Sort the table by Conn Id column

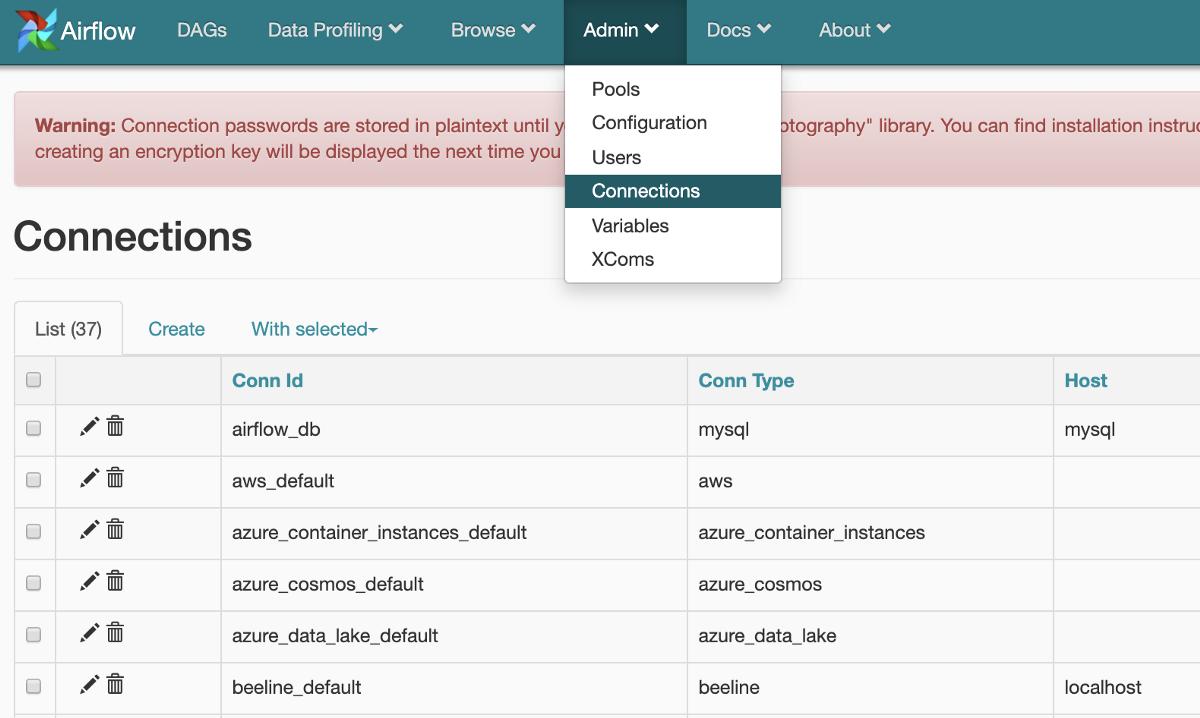coord(267,380)
